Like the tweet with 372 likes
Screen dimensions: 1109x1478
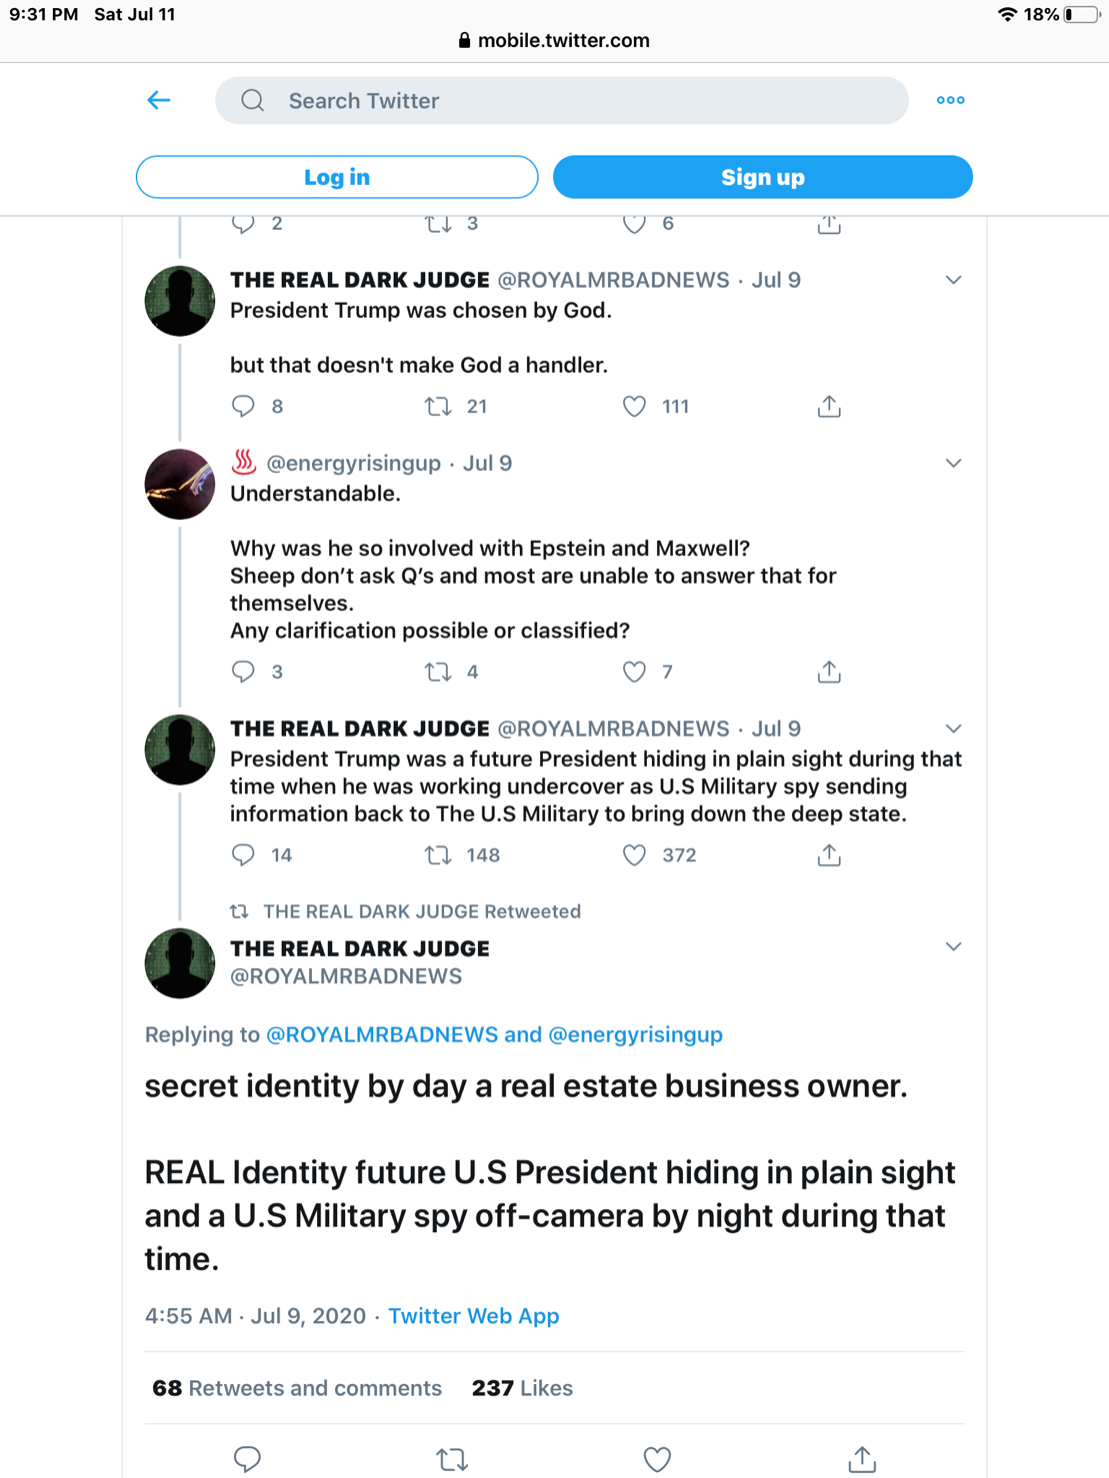[x=634, y=855]
